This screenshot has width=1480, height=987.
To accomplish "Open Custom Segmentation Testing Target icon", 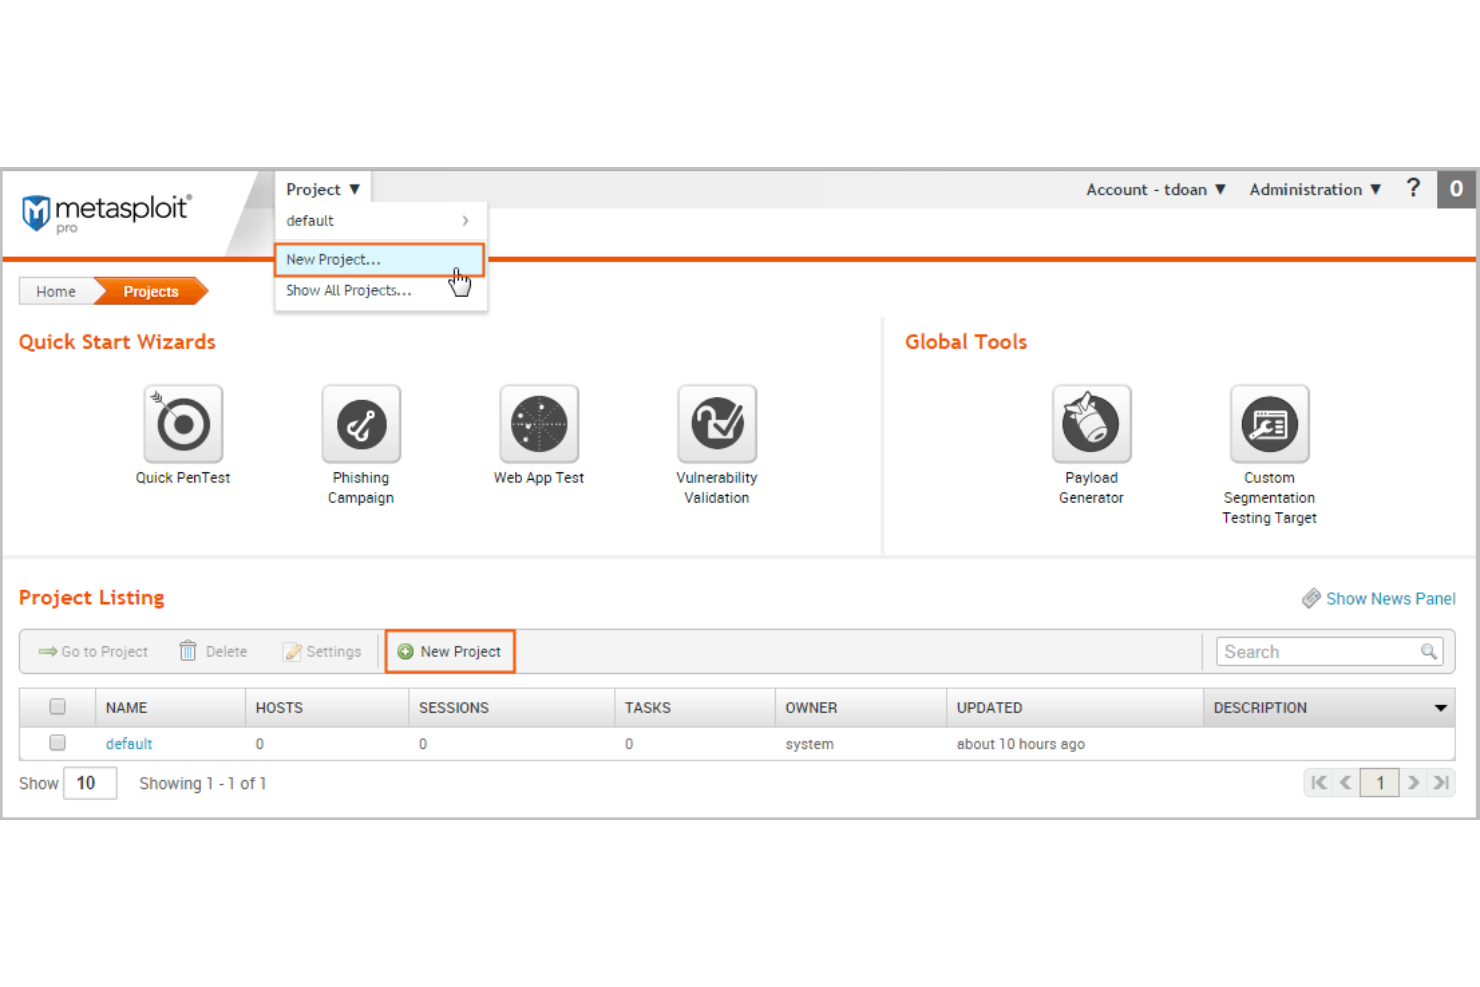I will click(1269, 423).
